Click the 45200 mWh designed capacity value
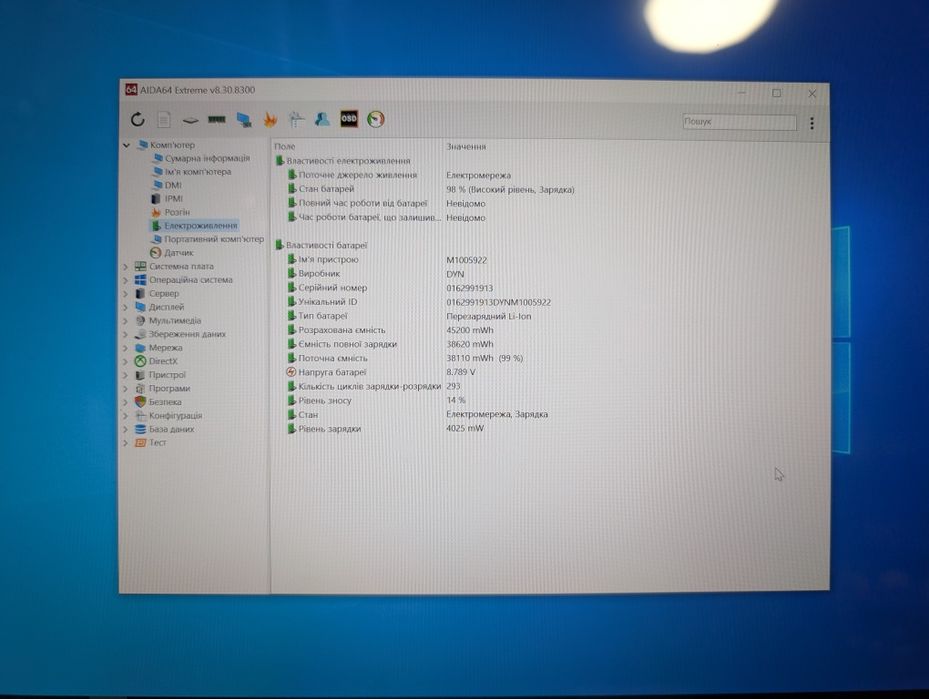The image size is (929, 699). [470, 331]
